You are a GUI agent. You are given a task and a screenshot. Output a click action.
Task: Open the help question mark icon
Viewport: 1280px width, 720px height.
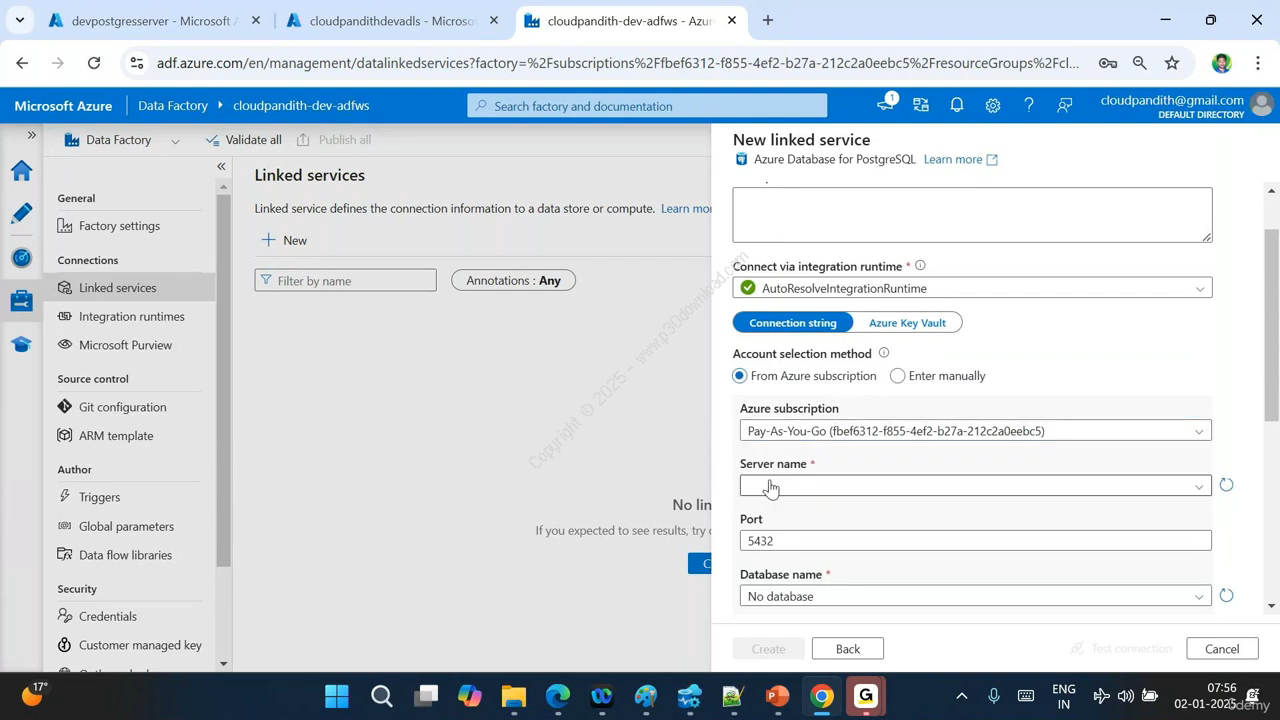point(1029,105)
